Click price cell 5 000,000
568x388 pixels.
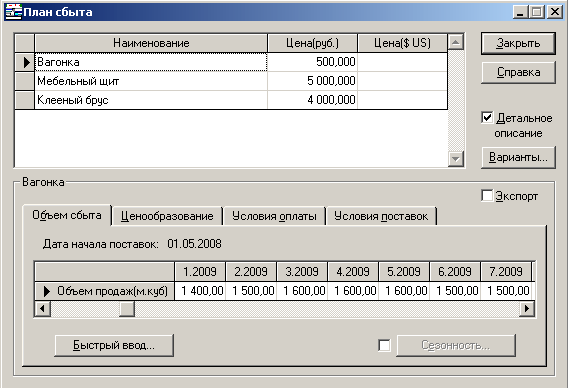click(312, 81)
